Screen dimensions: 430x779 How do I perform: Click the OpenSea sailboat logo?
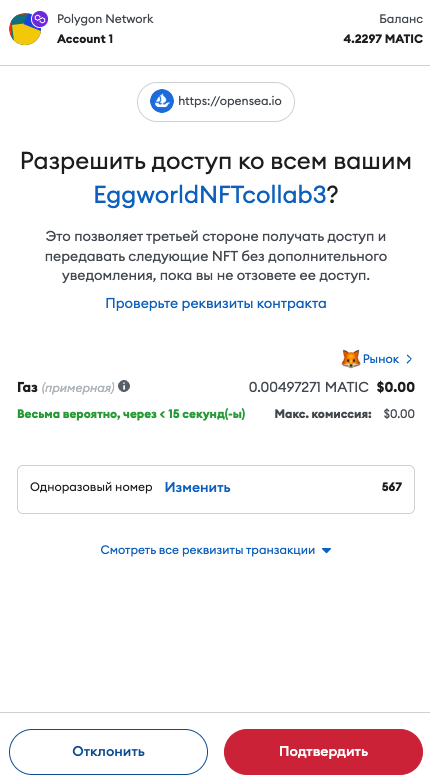tap(162, 102)
